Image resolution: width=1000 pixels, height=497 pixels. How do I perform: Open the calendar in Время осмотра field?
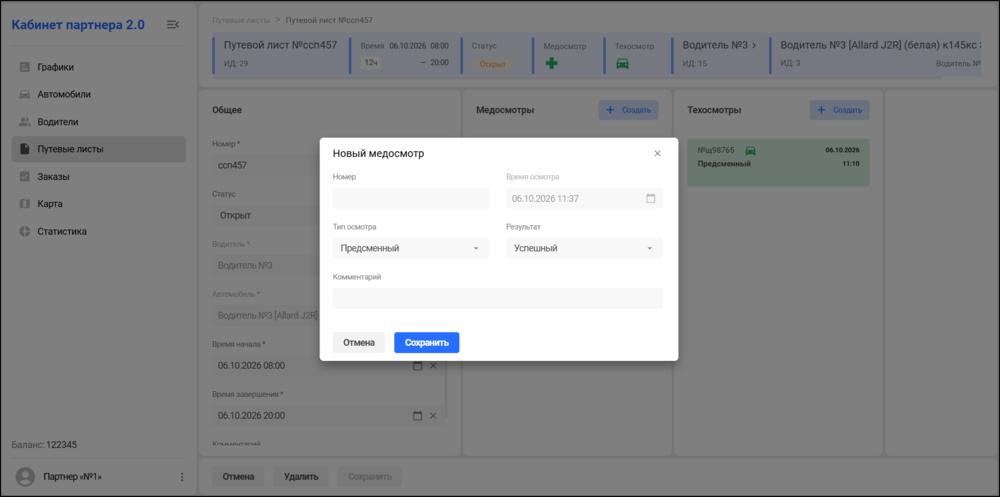pyautogui.click(x=651, y=198)
